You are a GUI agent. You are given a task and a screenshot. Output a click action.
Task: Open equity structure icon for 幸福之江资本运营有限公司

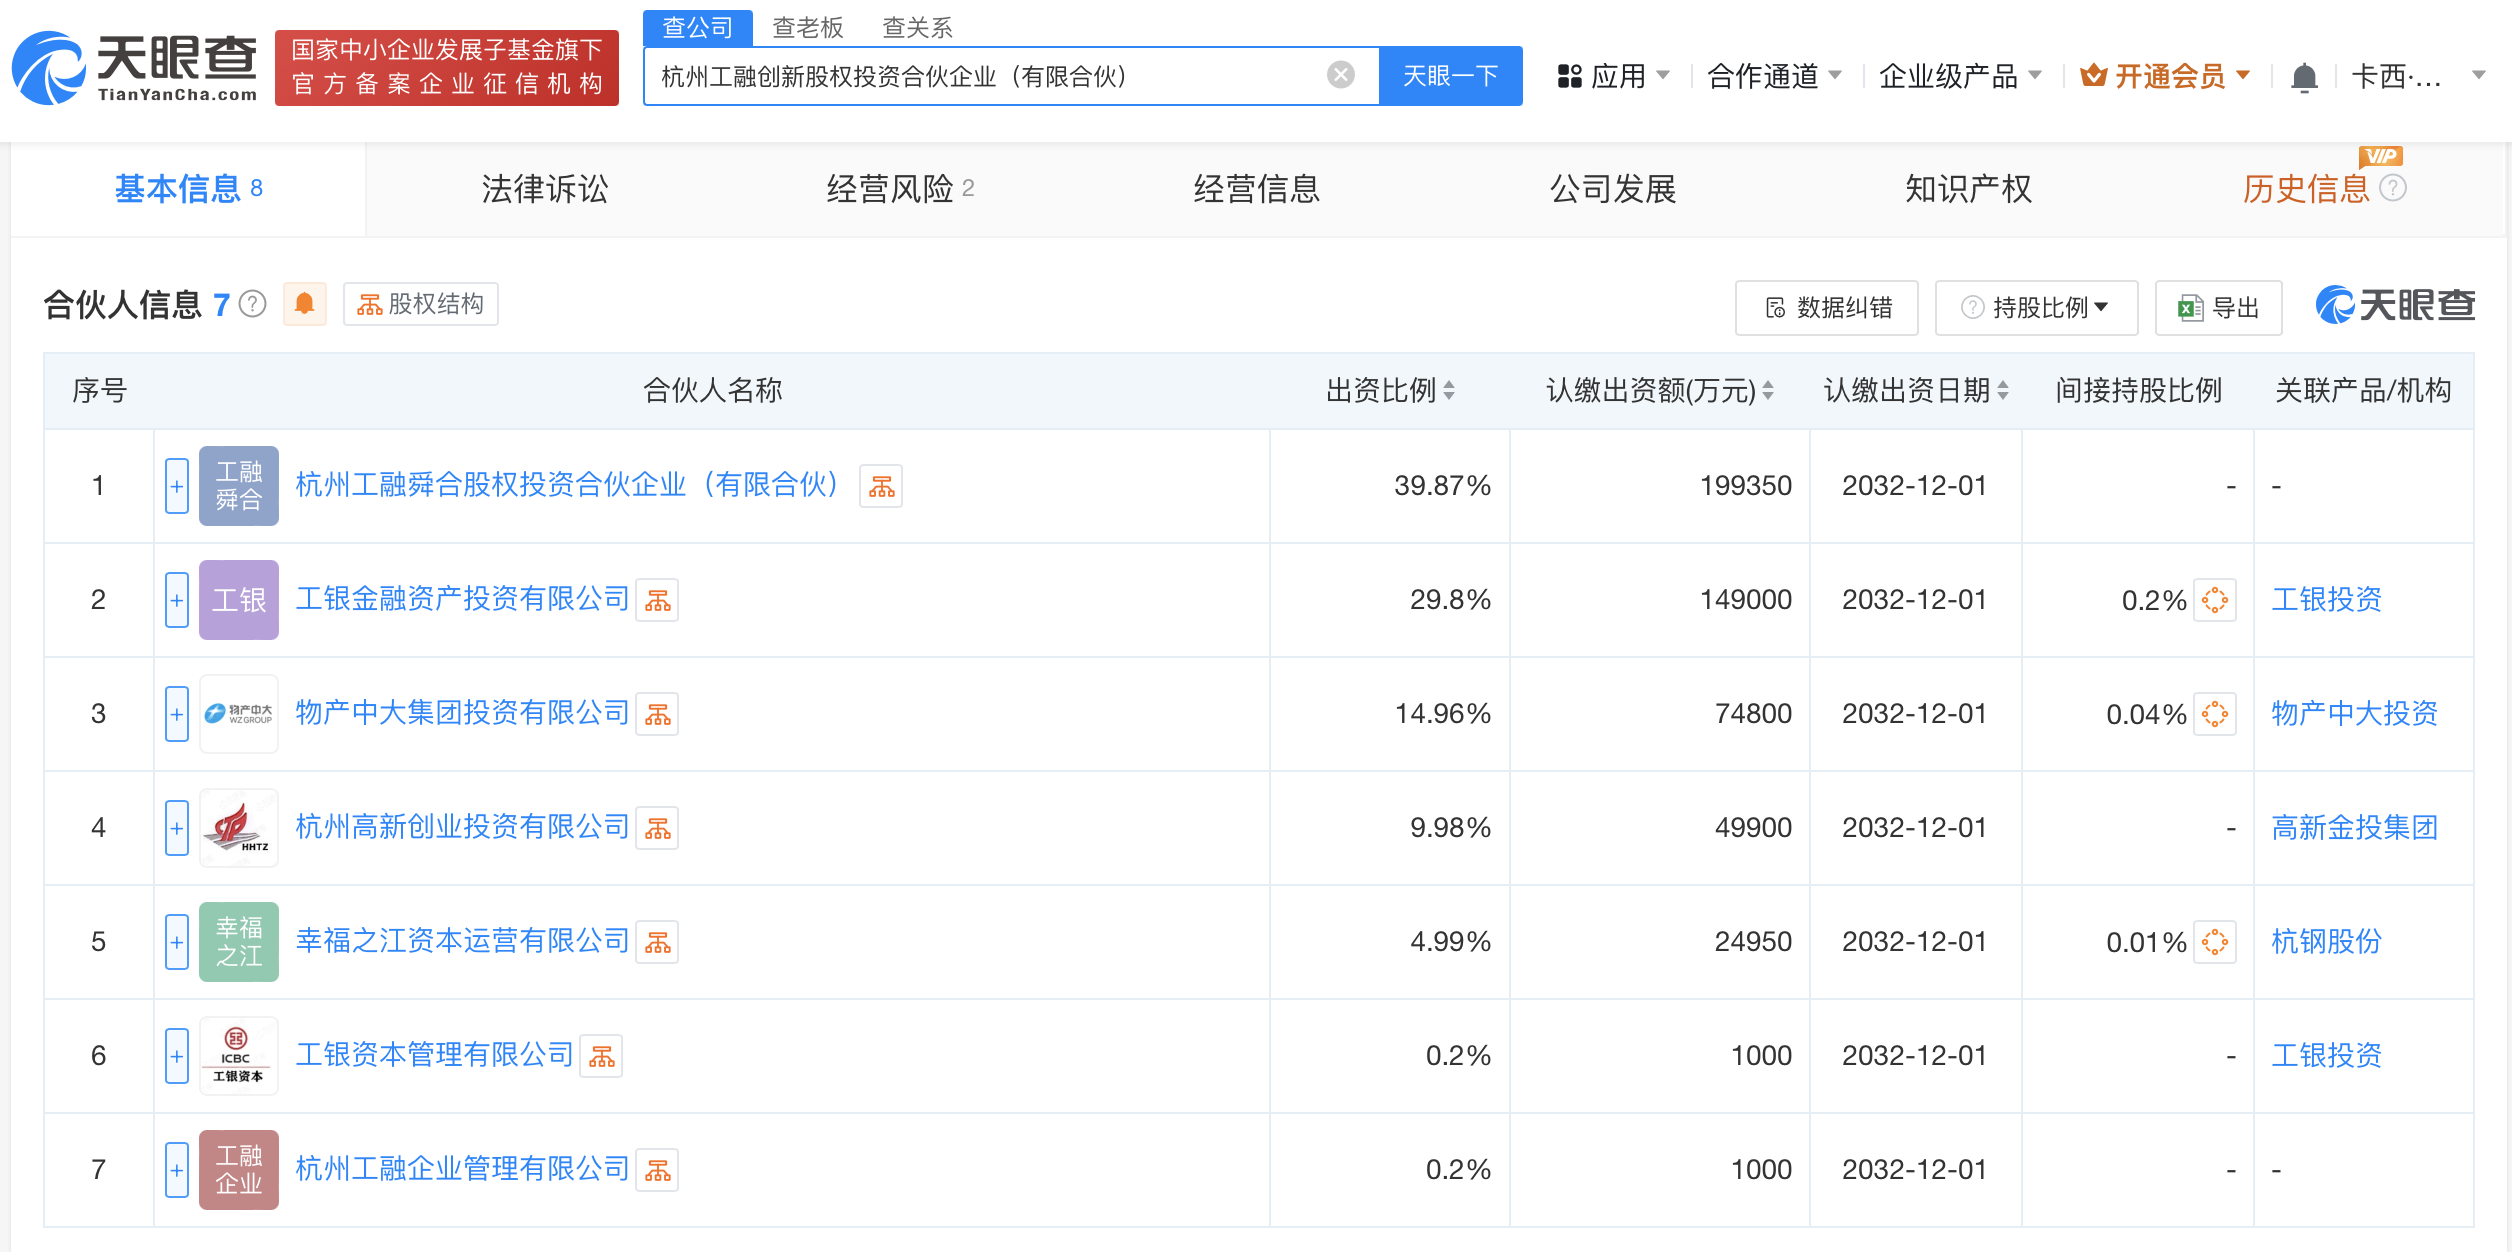657,942
